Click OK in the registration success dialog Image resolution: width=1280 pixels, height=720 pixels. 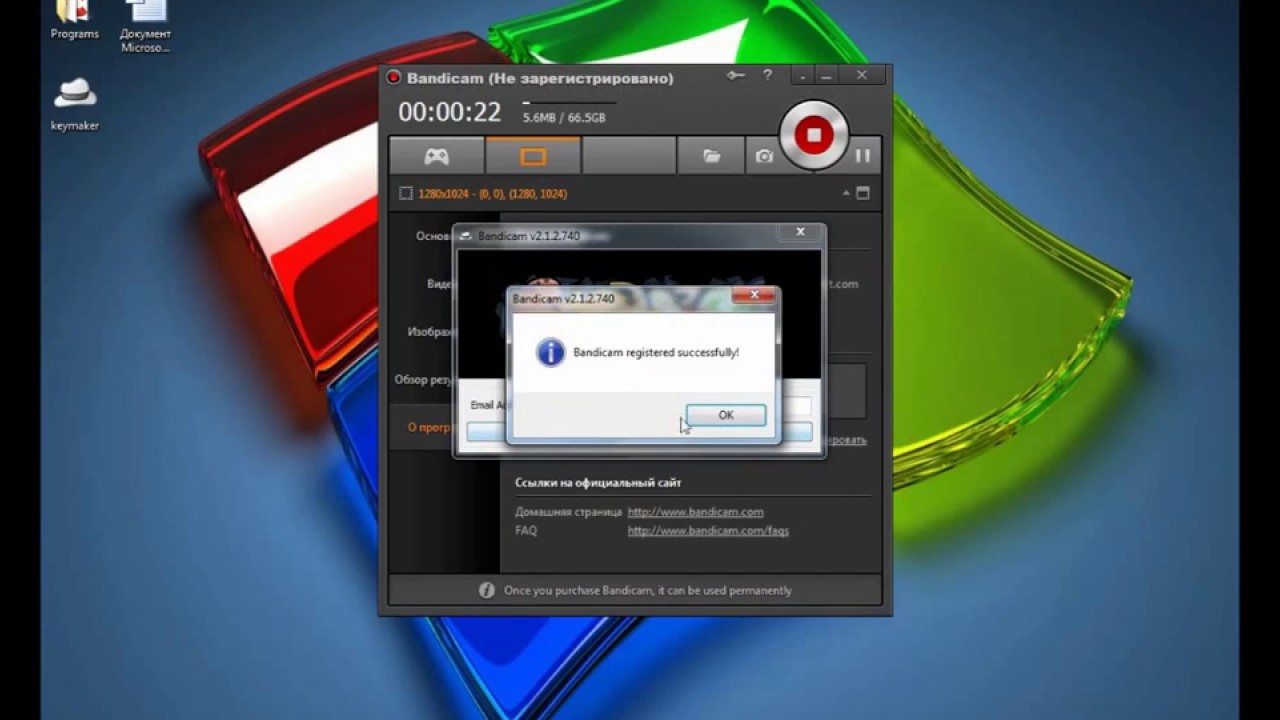pyautogui.click(x=726, y=415)
